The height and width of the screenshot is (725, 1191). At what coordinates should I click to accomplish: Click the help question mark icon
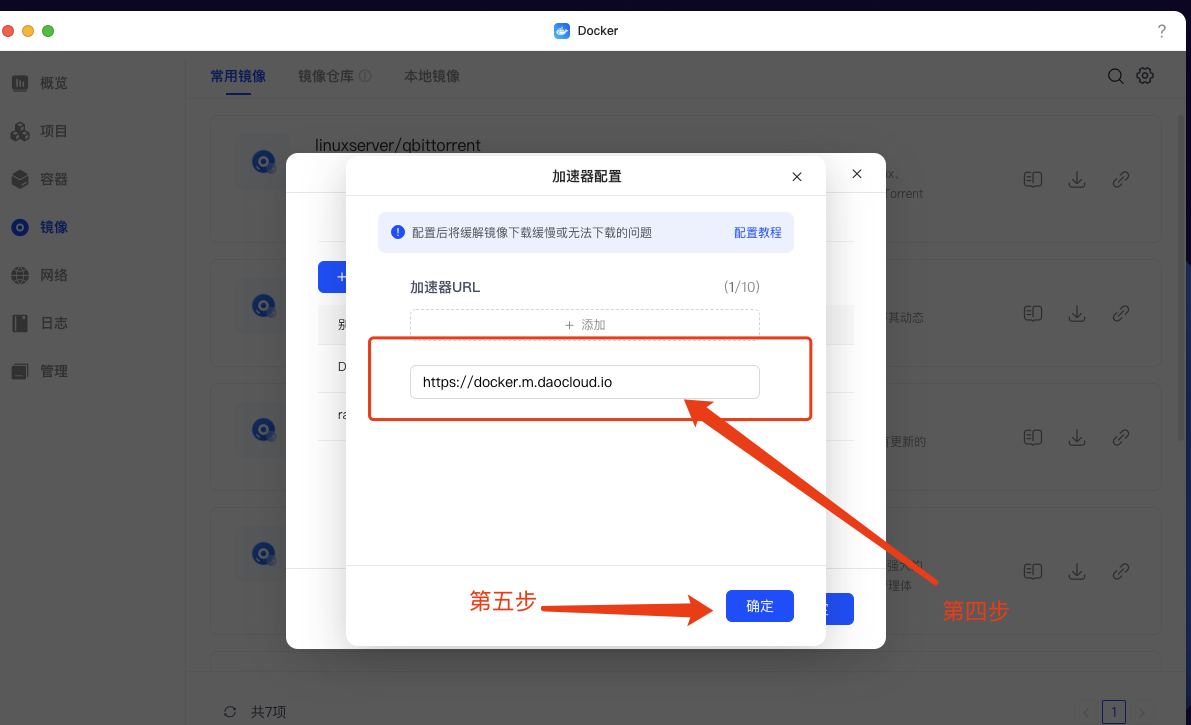pyautogui.click(x=1161, y=31)
